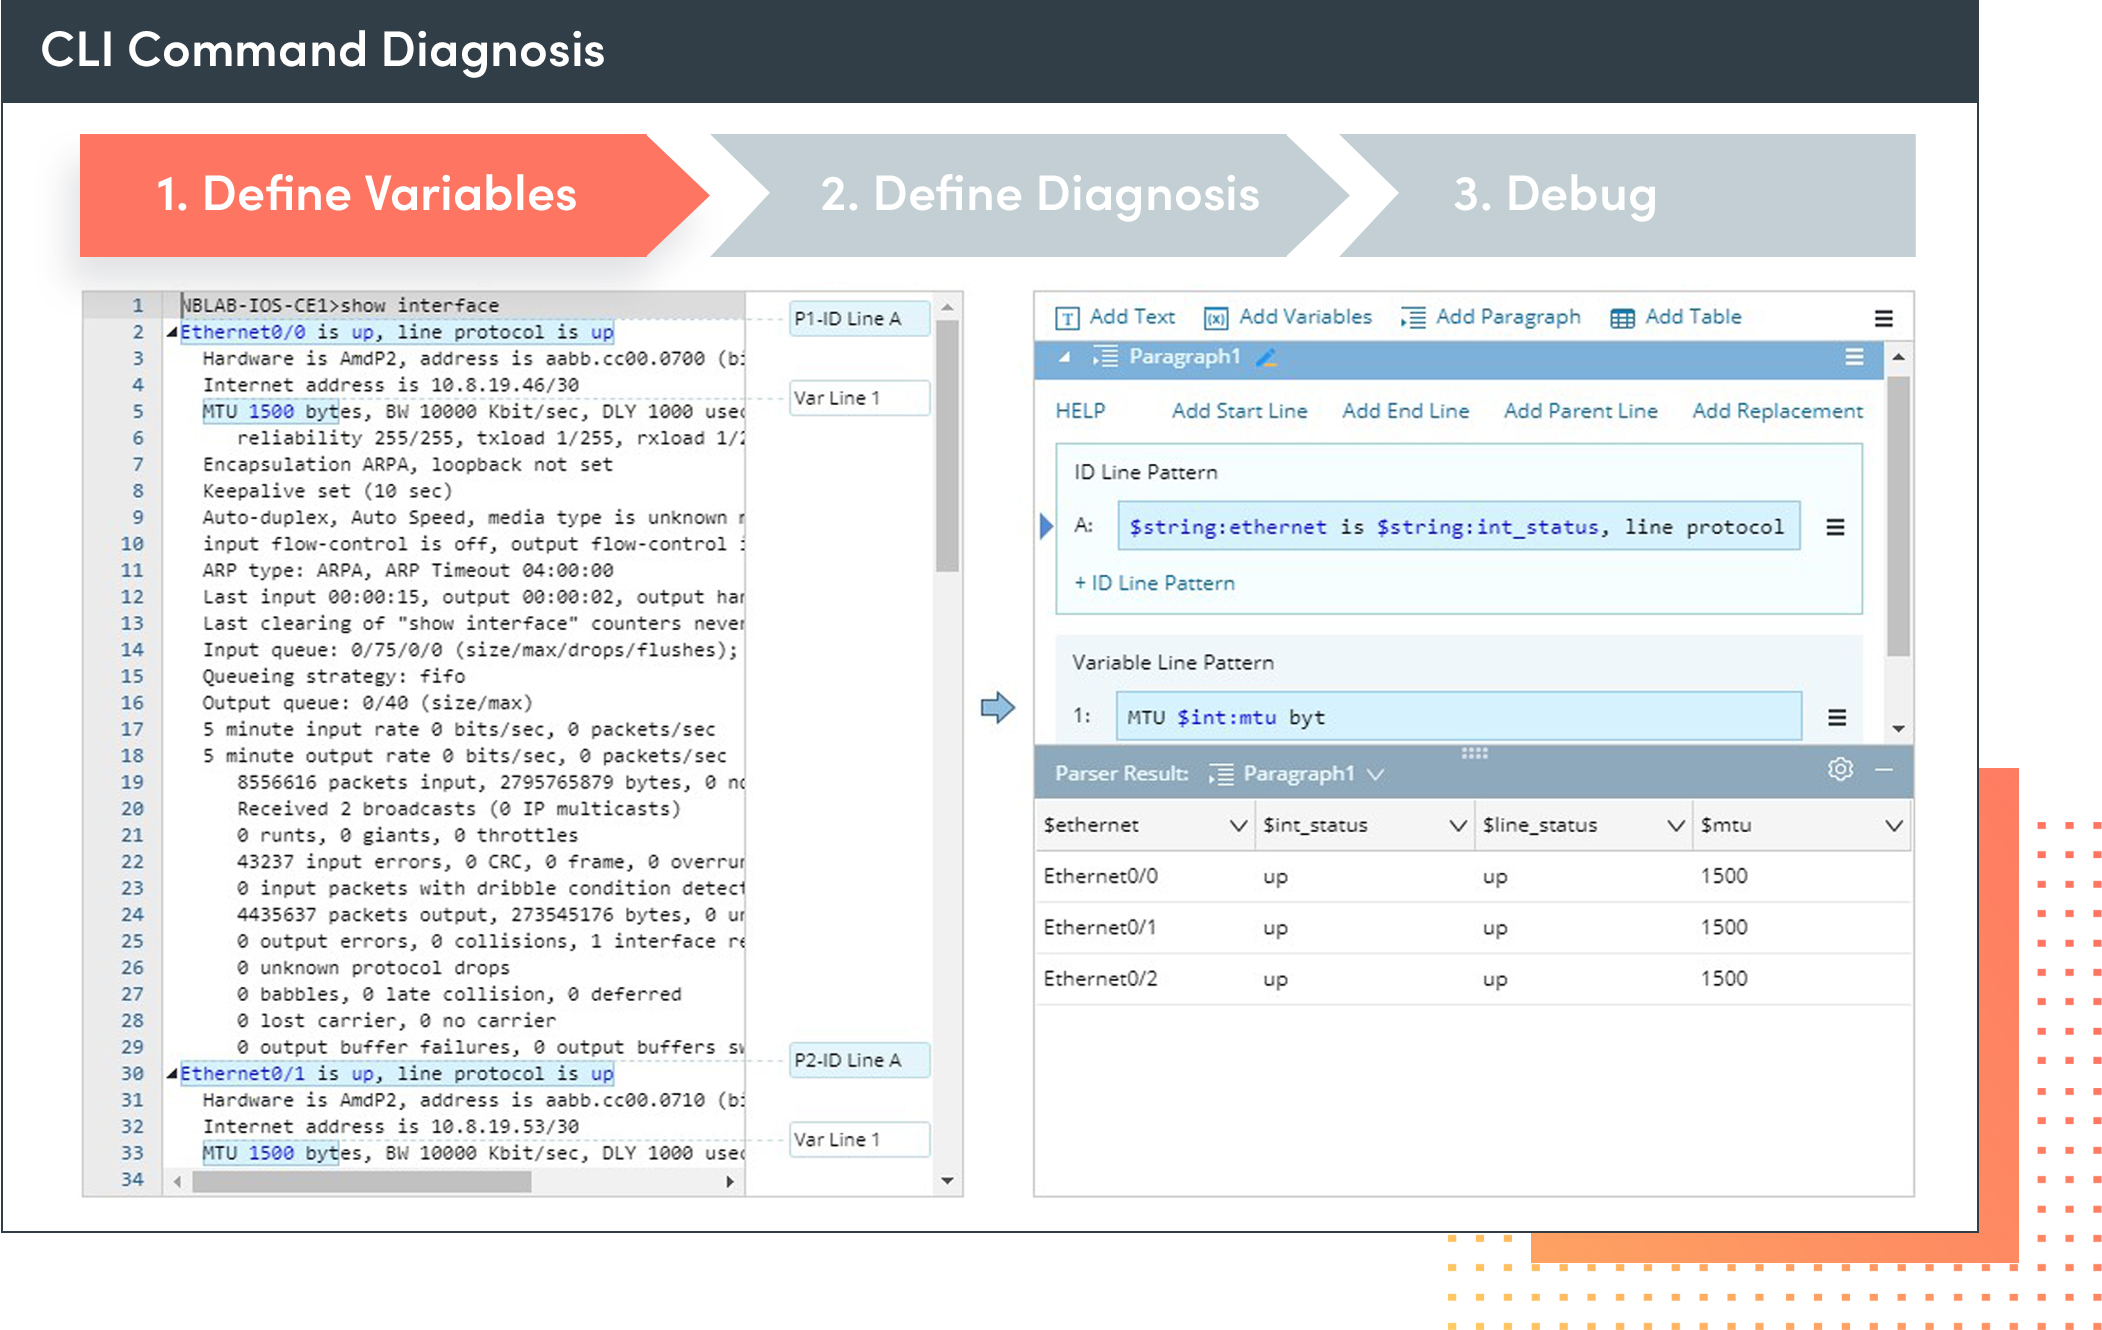This screenshot has width=2102, height=1330.
Task: Click the blue arrow to parse
Action: 997,707
